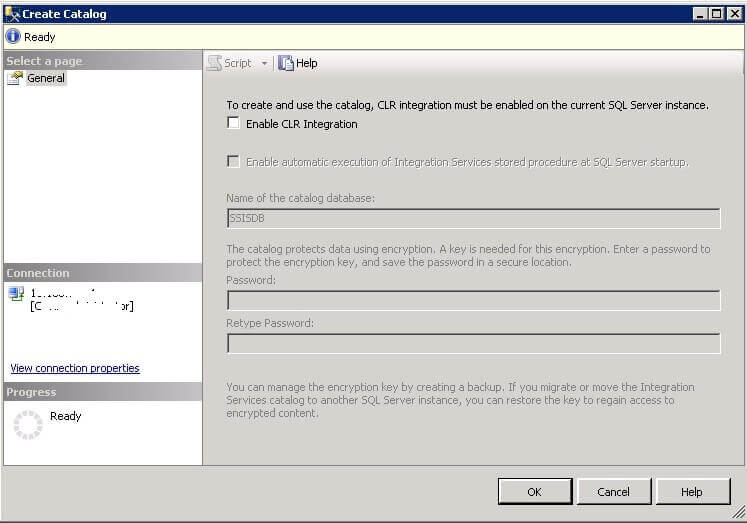Click the blue info icon beside Ready
The image size is (747, 523).
(x=13, y=36)
